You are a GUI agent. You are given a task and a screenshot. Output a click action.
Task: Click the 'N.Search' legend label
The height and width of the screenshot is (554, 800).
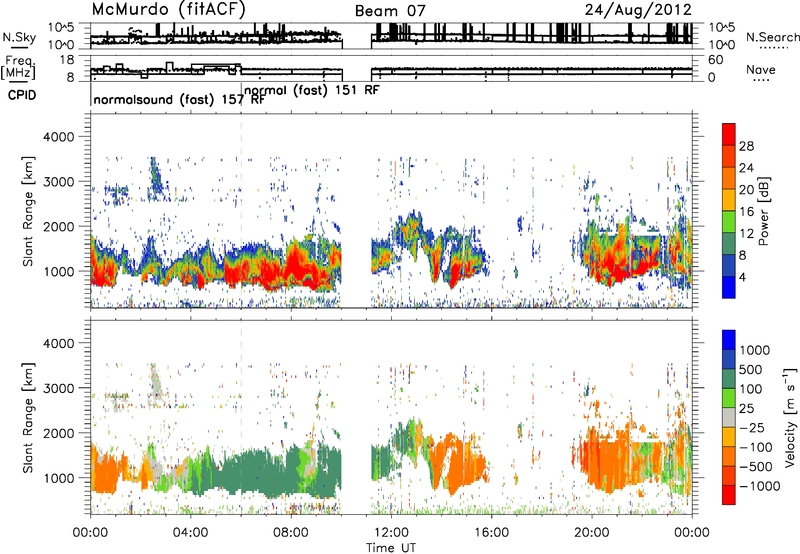coord(772,37)
